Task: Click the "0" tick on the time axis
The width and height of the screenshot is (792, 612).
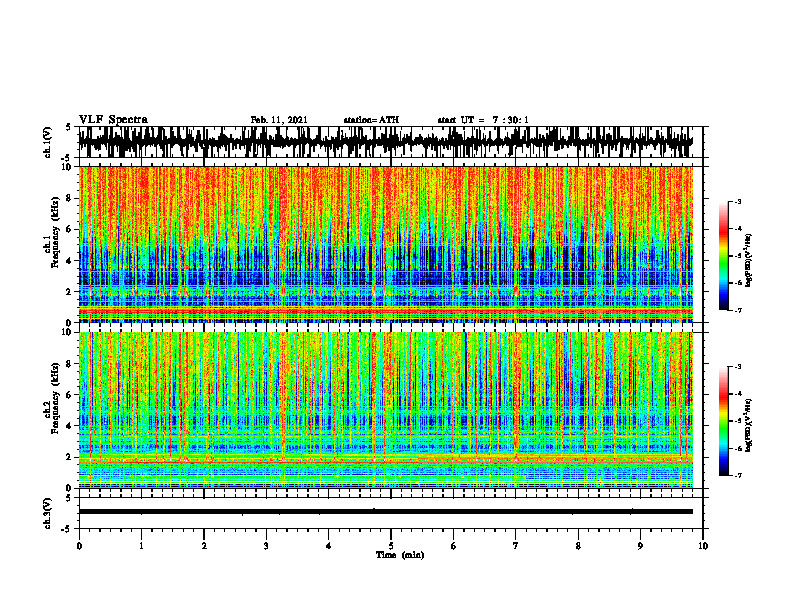Action: pyautogui.click(x=79, y=546)
